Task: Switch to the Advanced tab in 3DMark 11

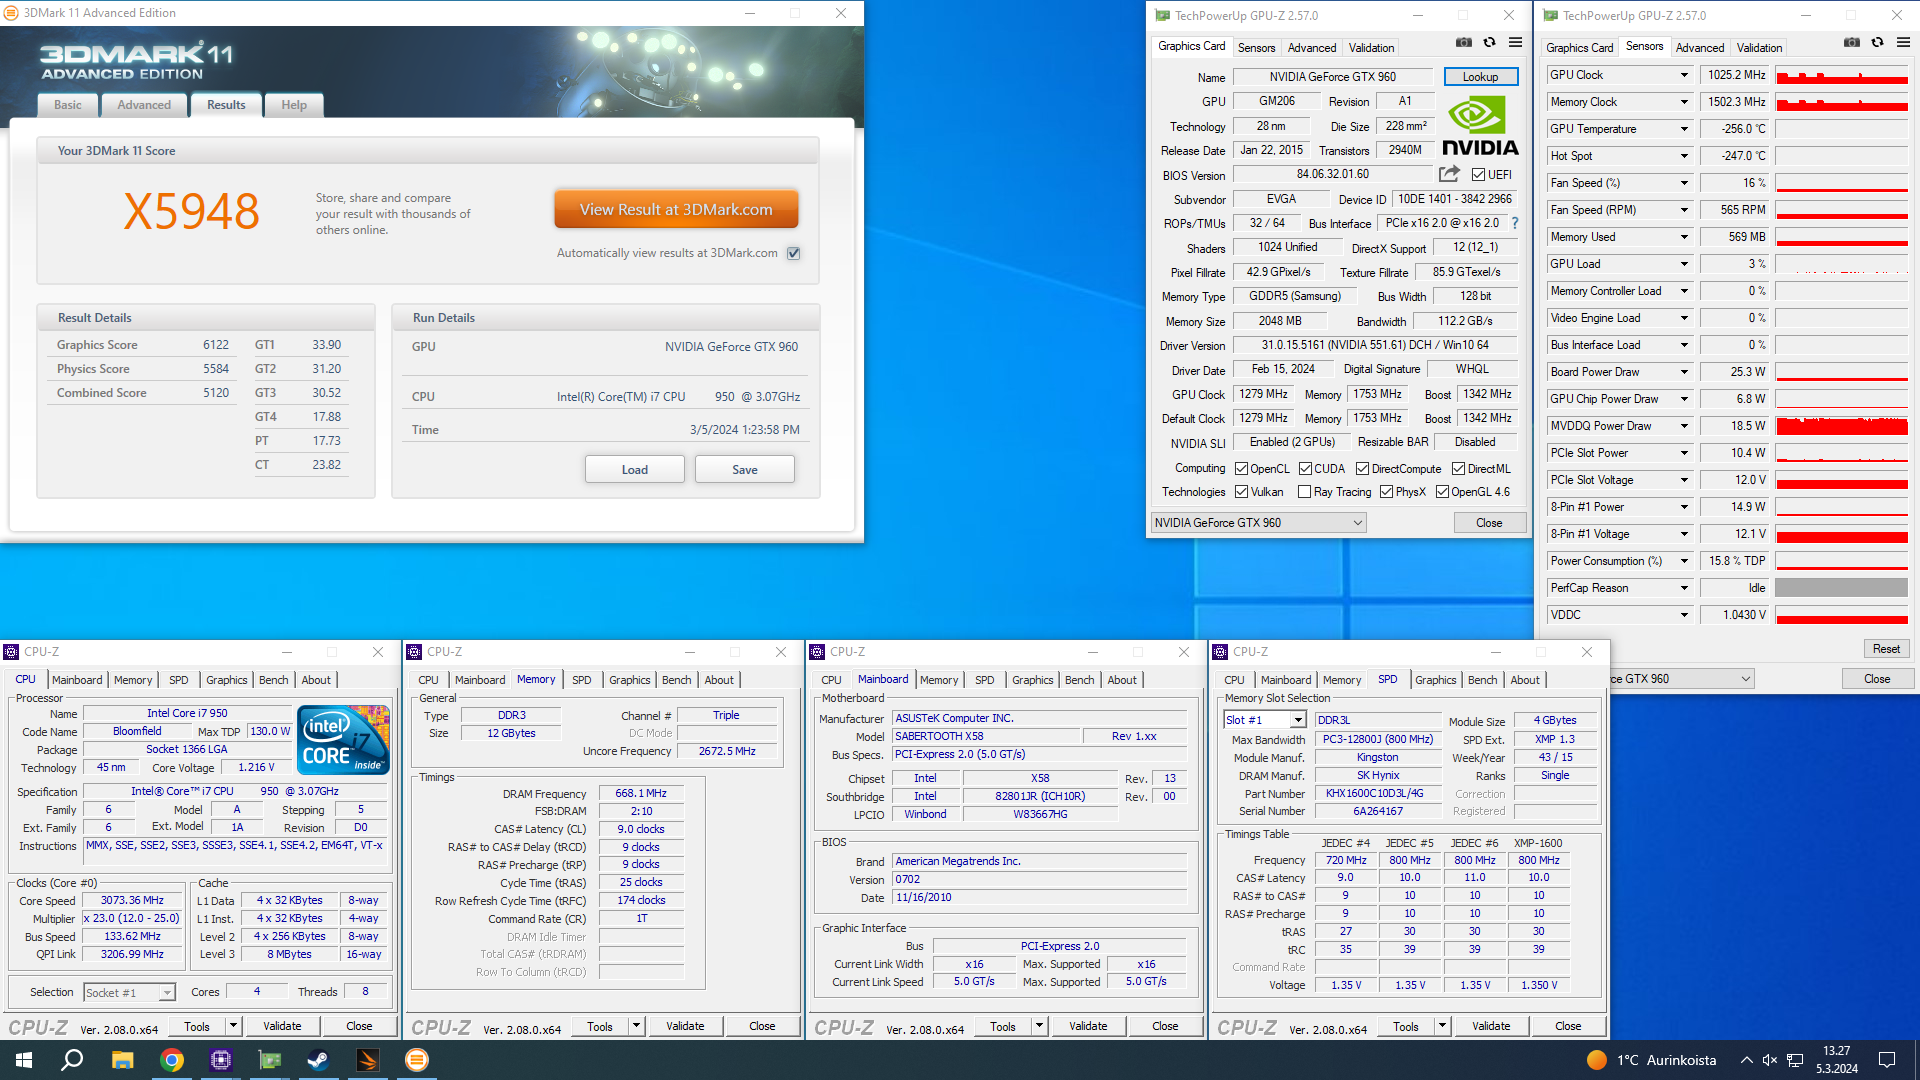Action: click(x=144, y=105)
